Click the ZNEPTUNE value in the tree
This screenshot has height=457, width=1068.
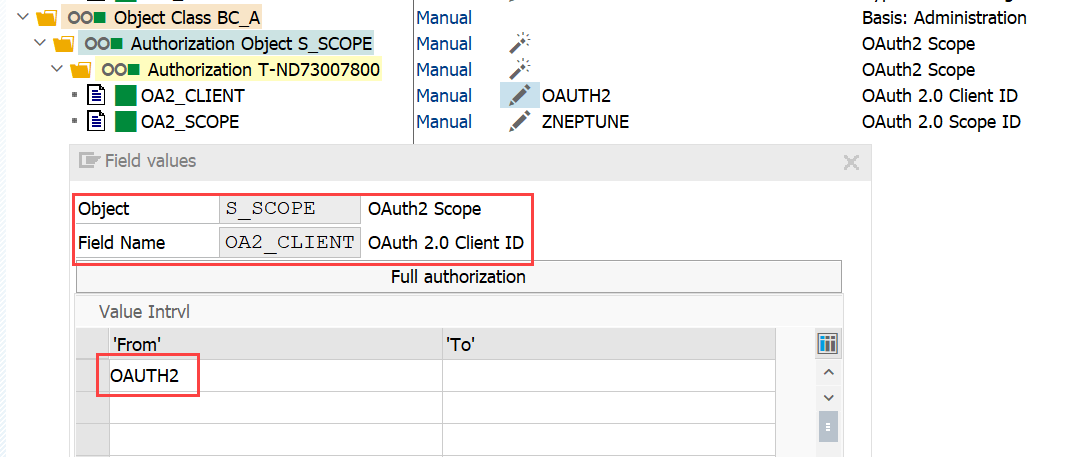(585, 121)
